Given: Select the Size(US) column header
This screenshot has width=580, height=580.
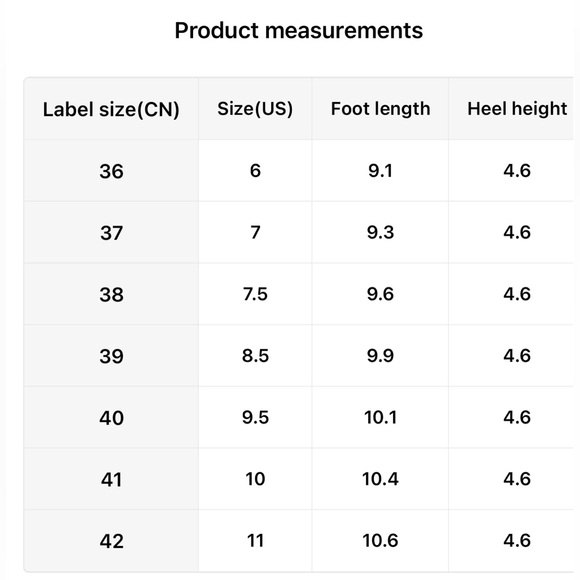Looking at the screenshot, I should [x=255, y=109].
